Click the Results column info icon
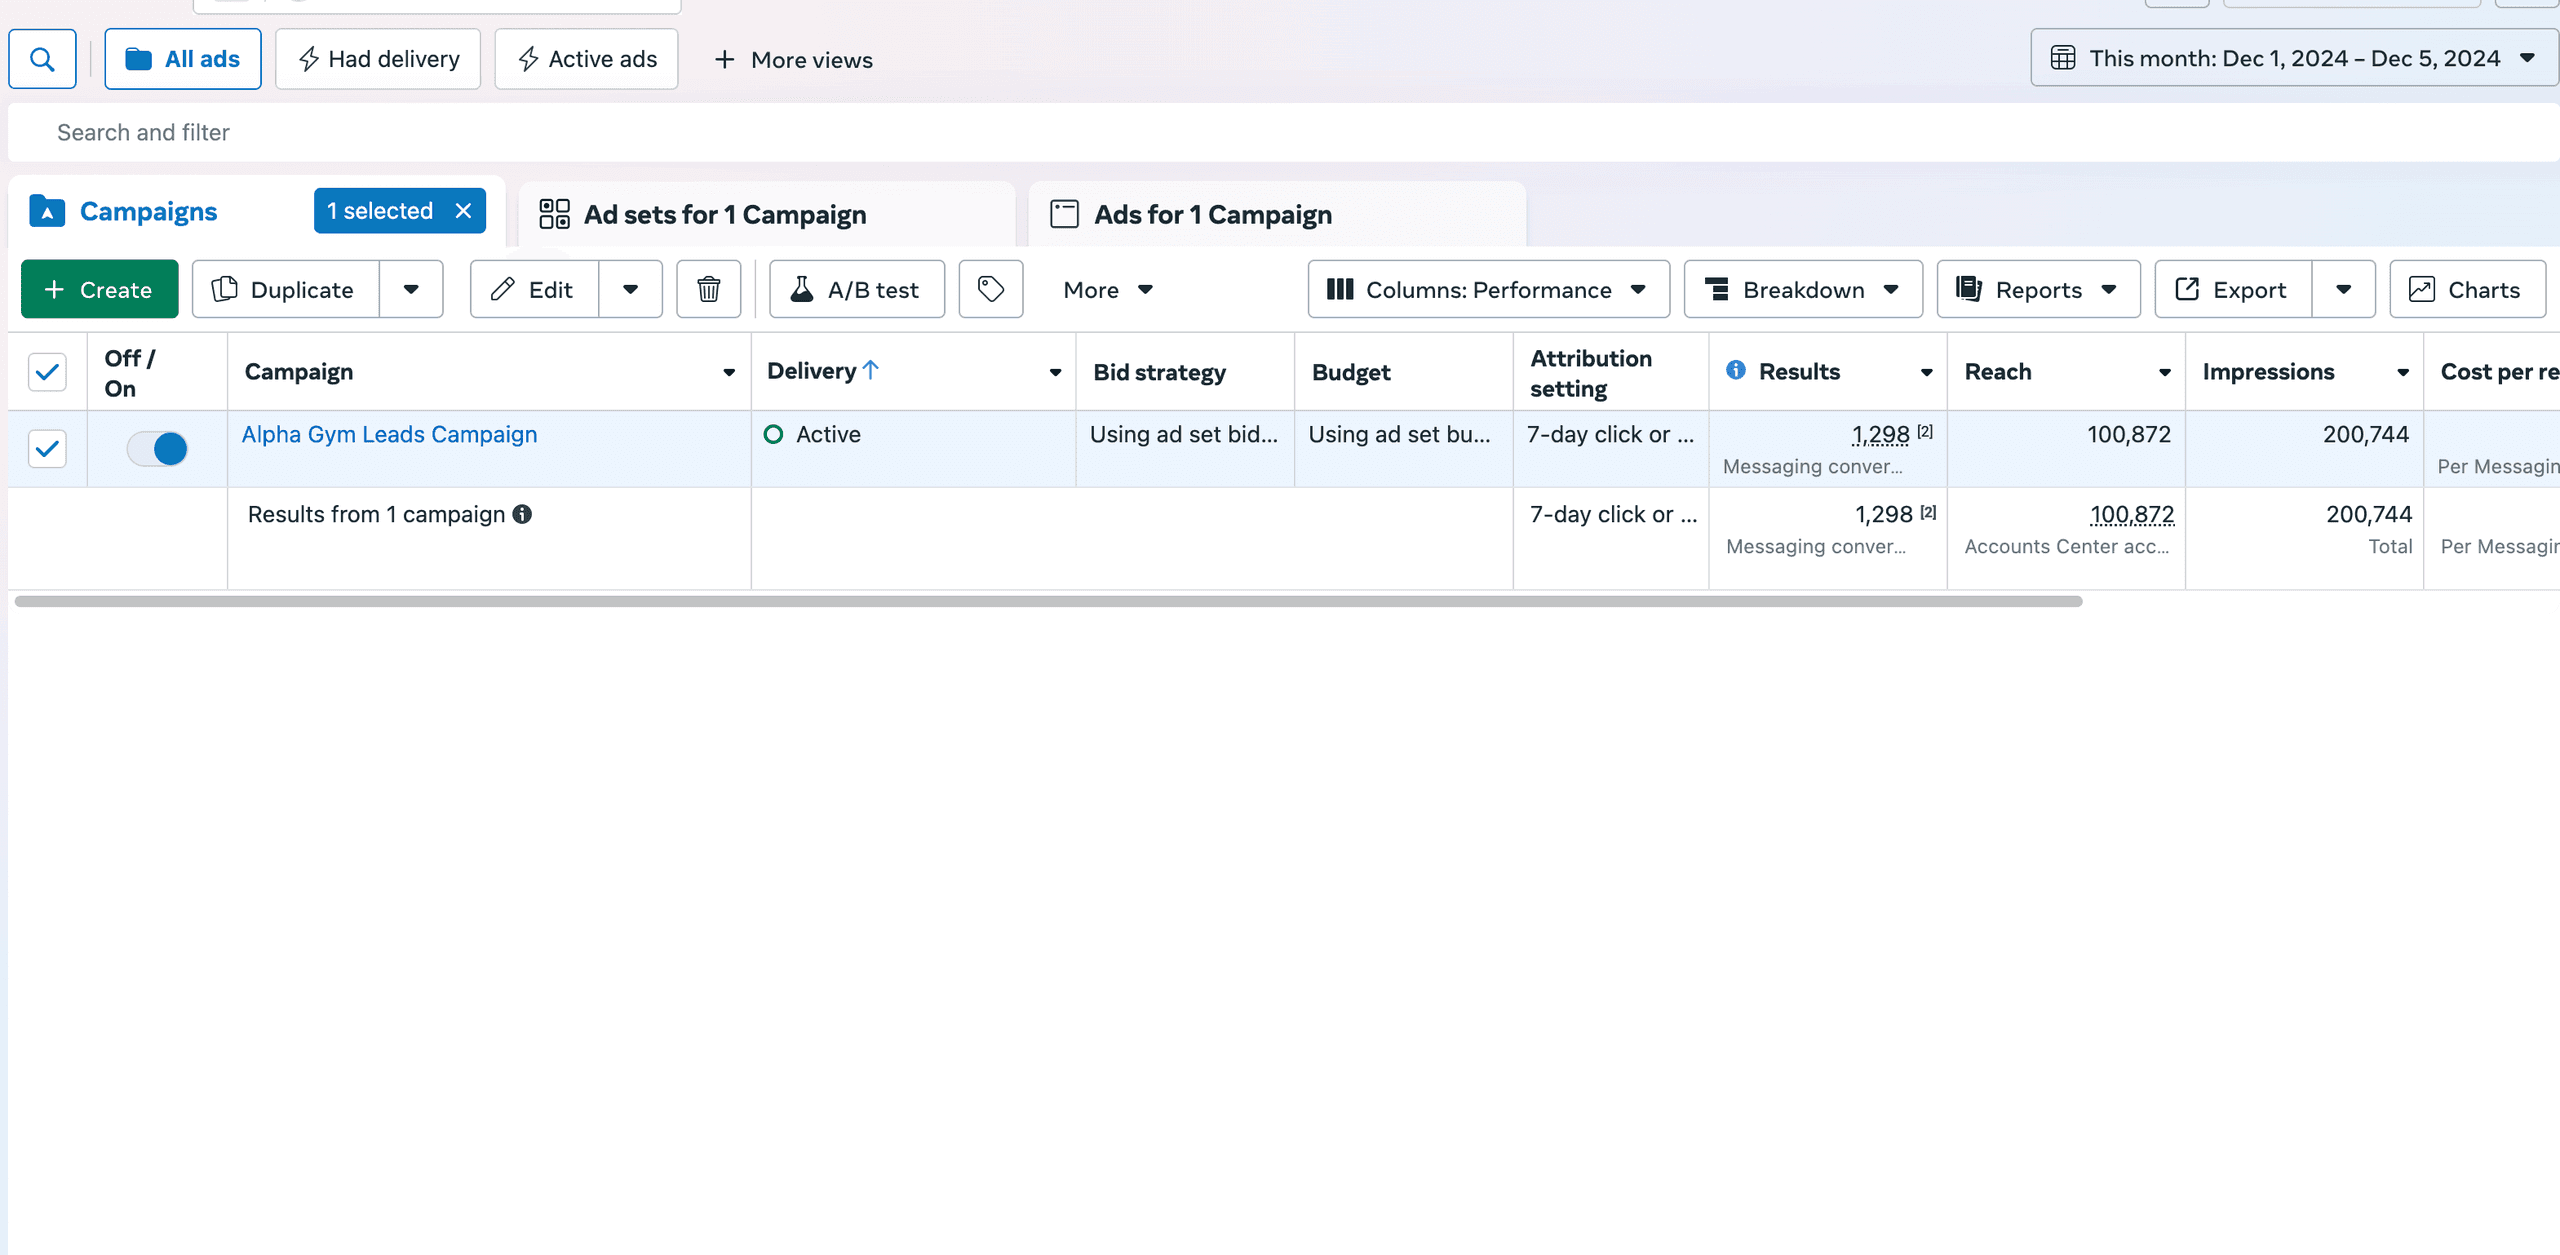Screen dimensions: 2560x1255 (1736, 371)
